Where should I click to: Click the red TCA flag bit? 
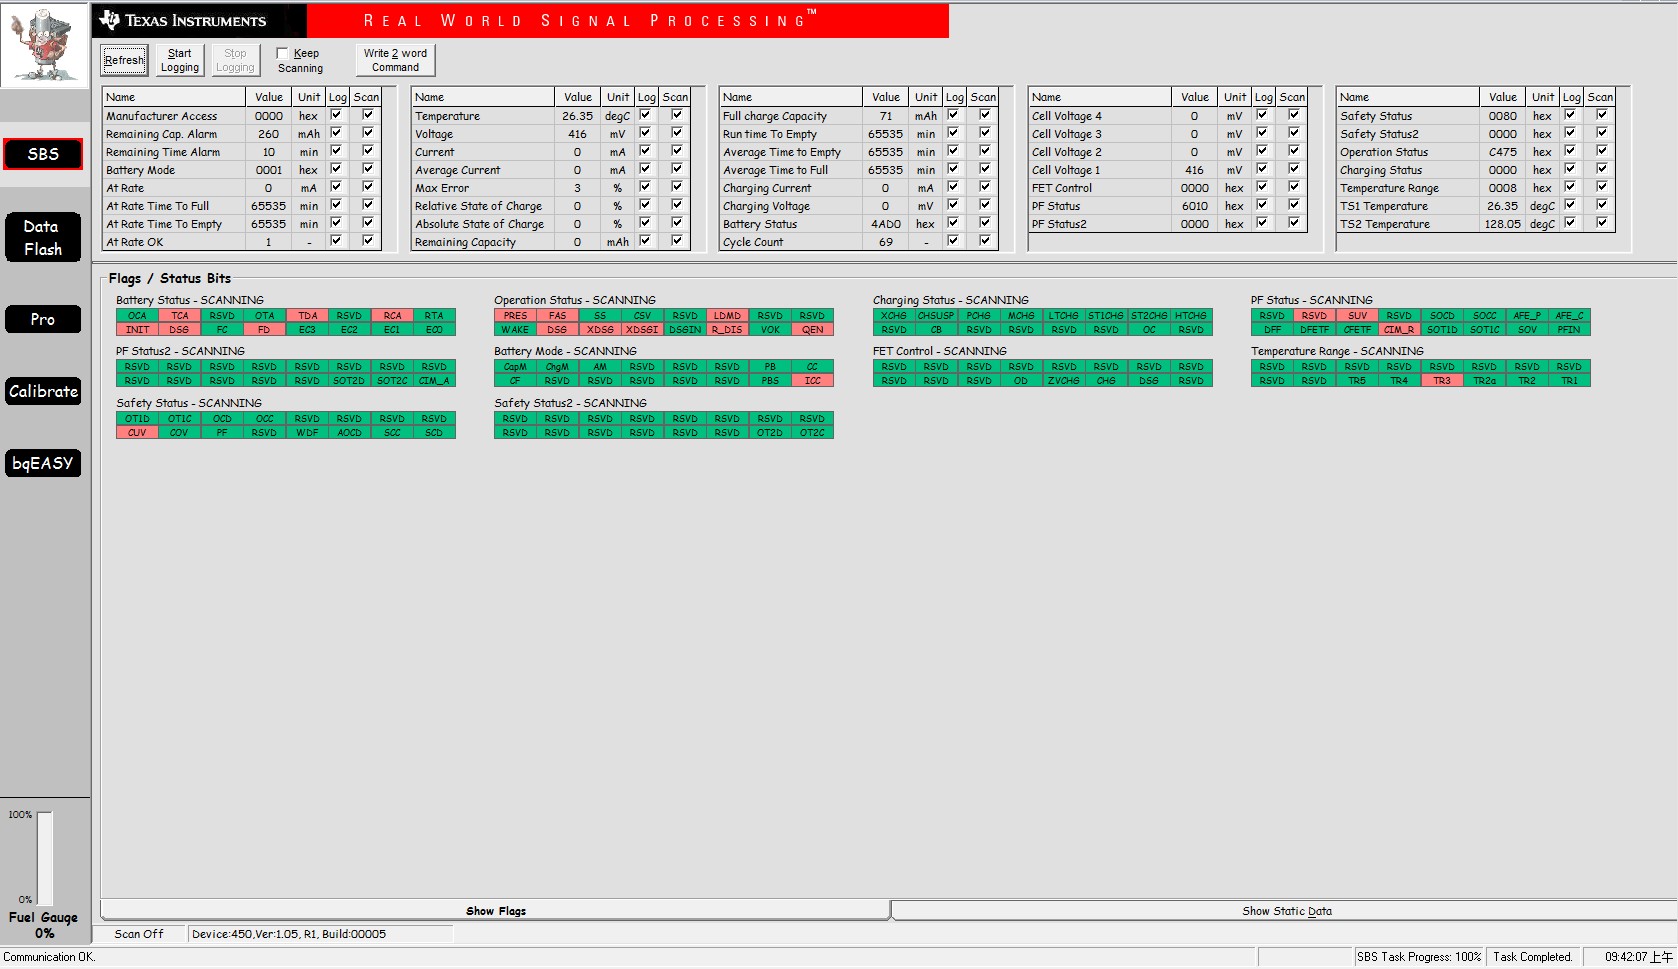click(x=179, y=316)
